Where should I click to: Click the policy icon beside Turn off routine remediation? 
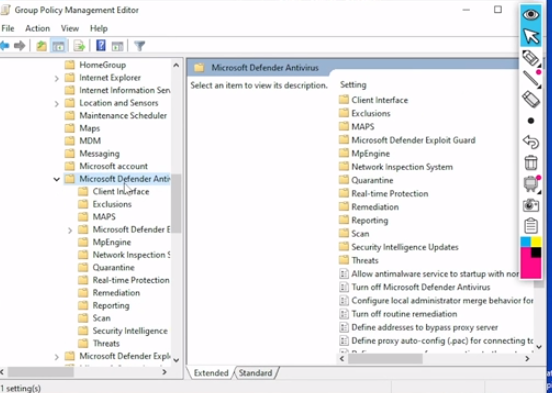(x=344, y=314)
